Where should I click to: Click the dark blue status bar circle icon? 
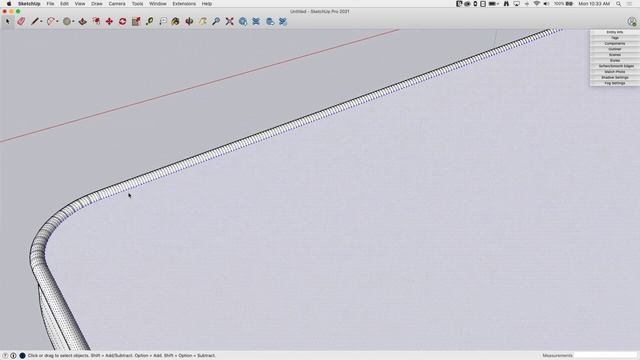tap(22, 356)
